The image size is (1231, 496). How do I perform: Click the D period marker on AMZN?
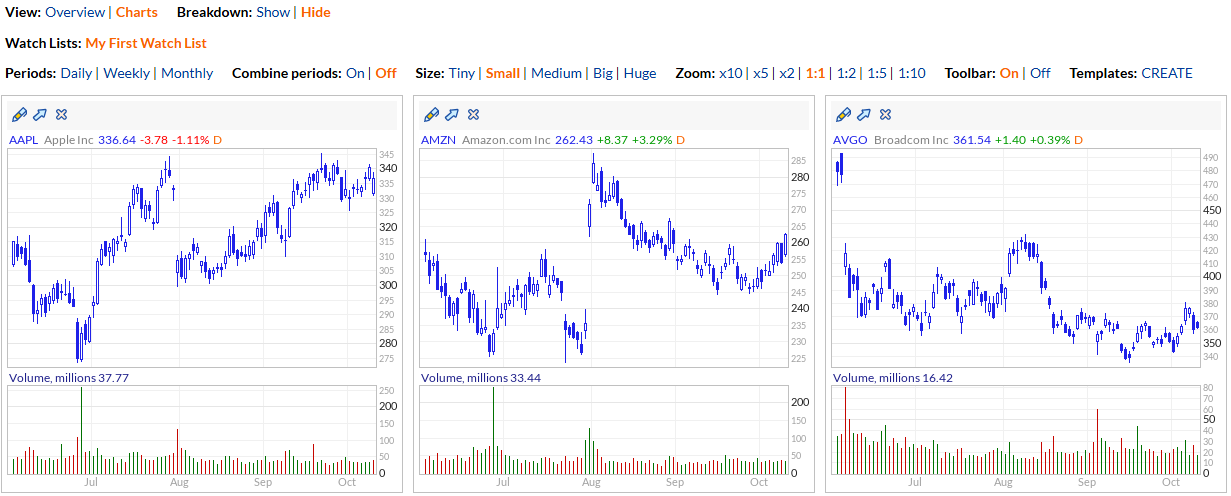tap(680, 140)
